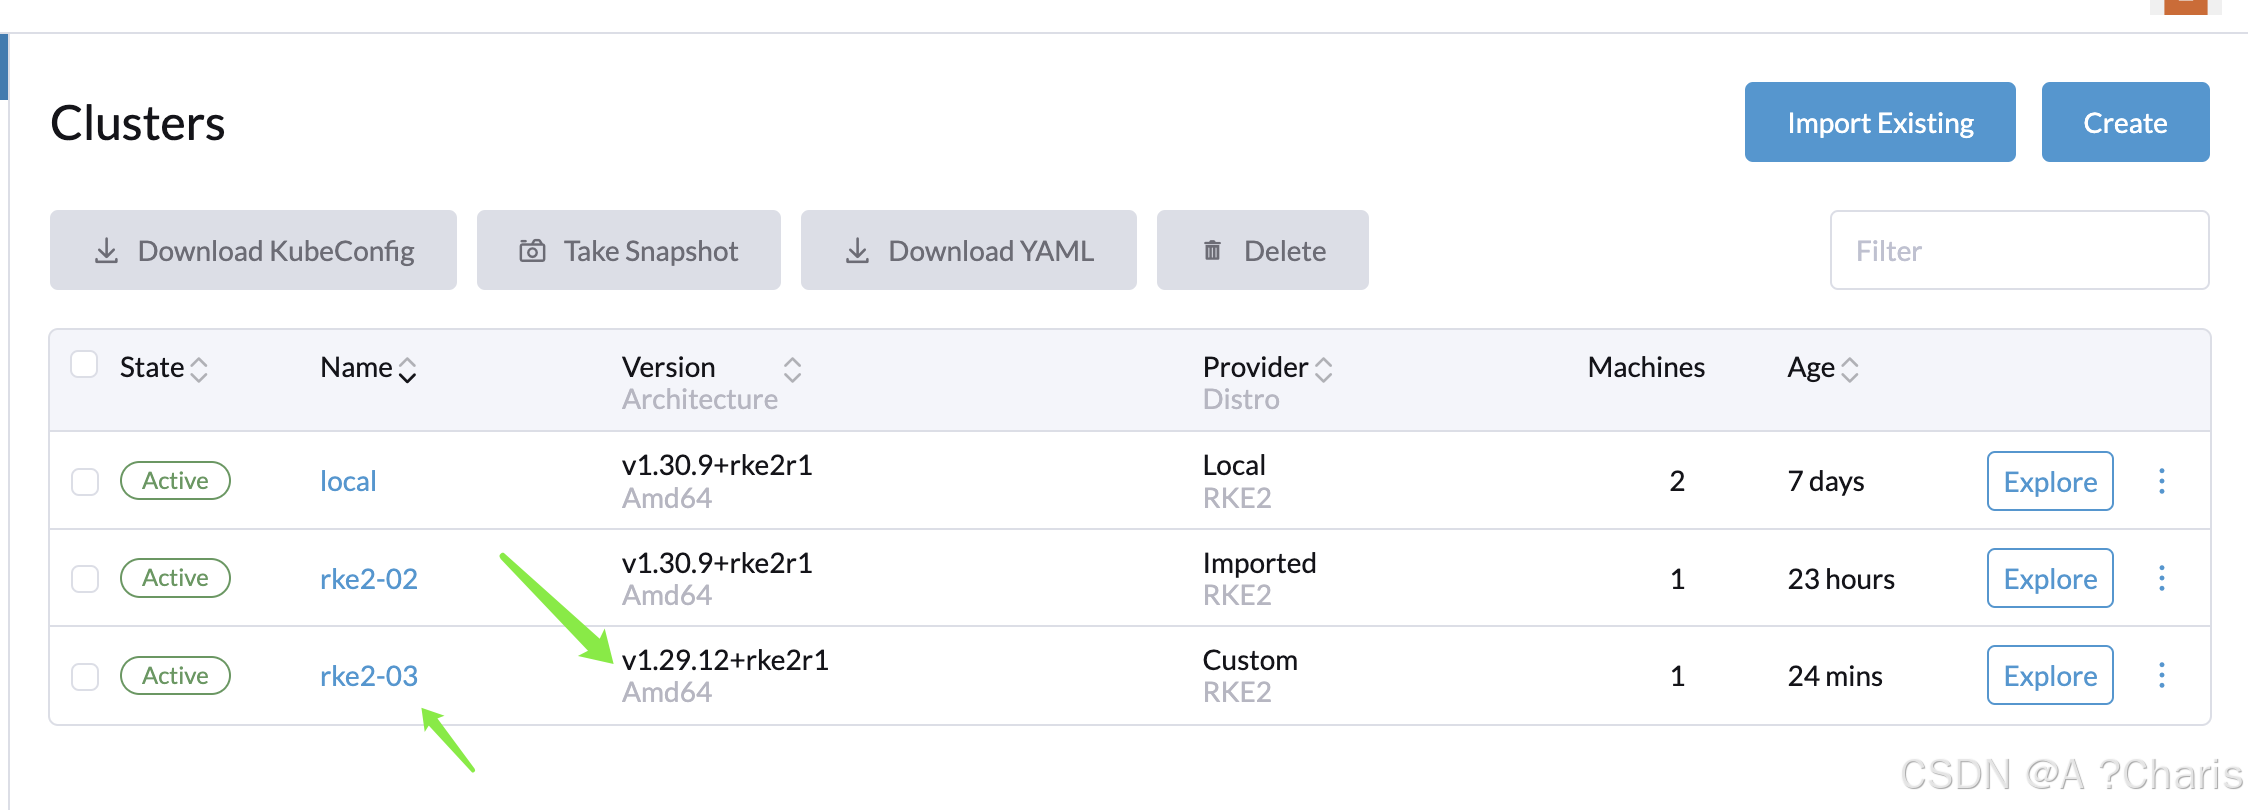
Task: Click Active badge in local row
Action: click(x=175, y=480)
